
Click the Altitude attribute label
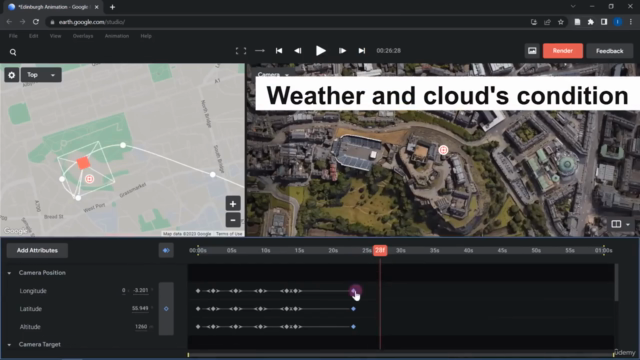point(30,327)
